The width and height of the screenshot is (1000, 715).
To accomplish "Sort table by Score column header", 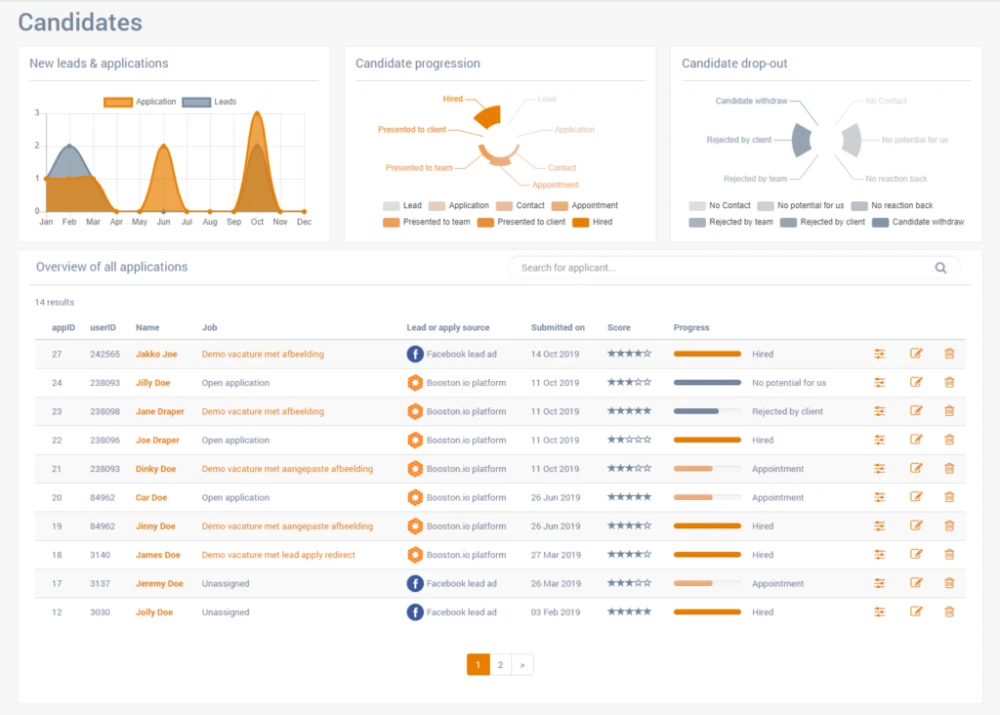I will (619, 327).
